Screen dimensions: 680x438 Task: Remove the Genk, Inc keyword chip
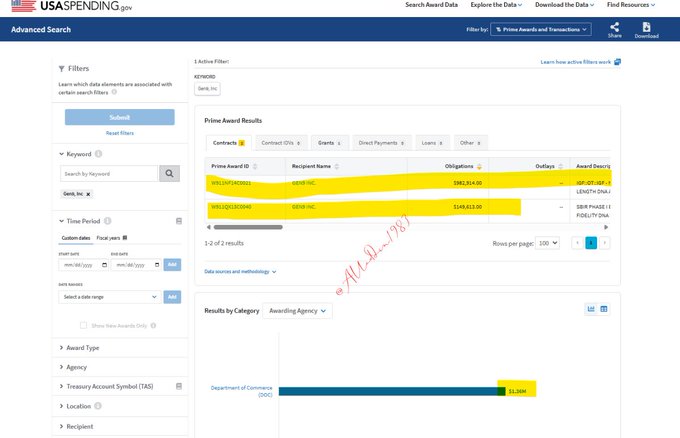(88, 193)
